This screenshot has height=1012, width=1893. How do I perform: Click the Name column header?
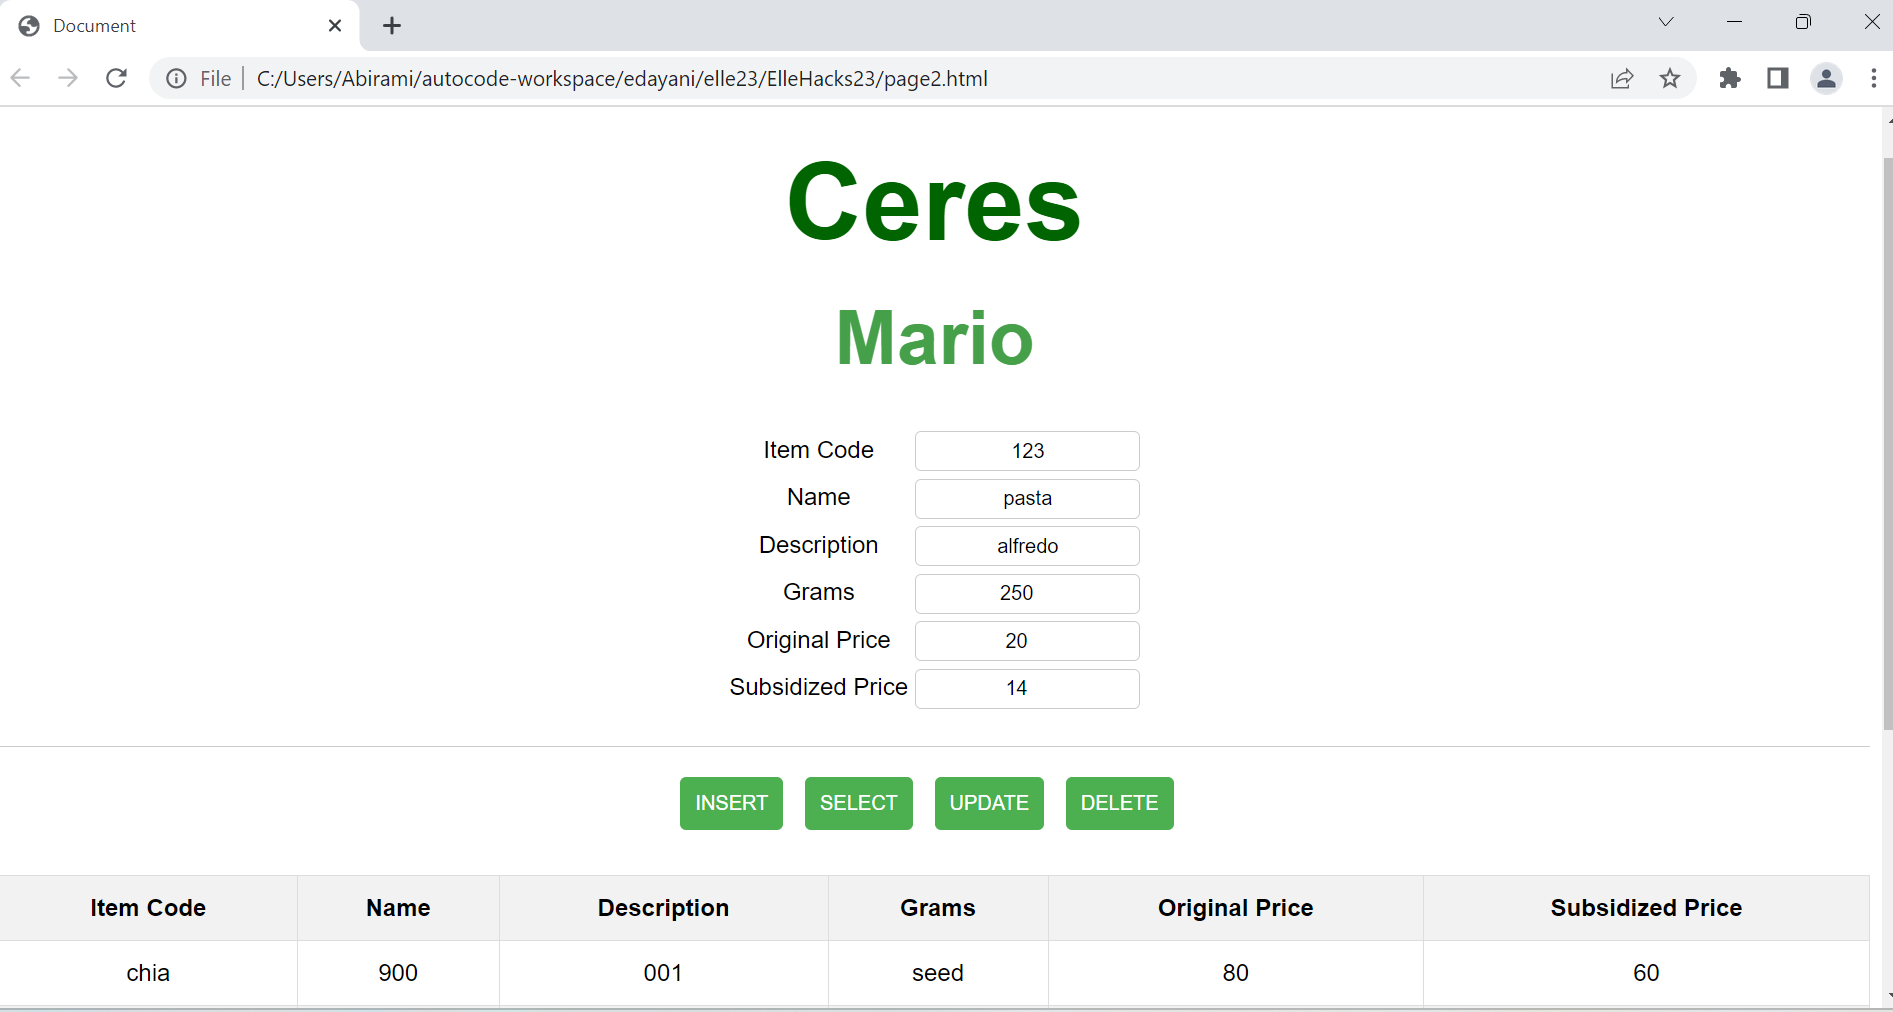(x=398, y=908)
